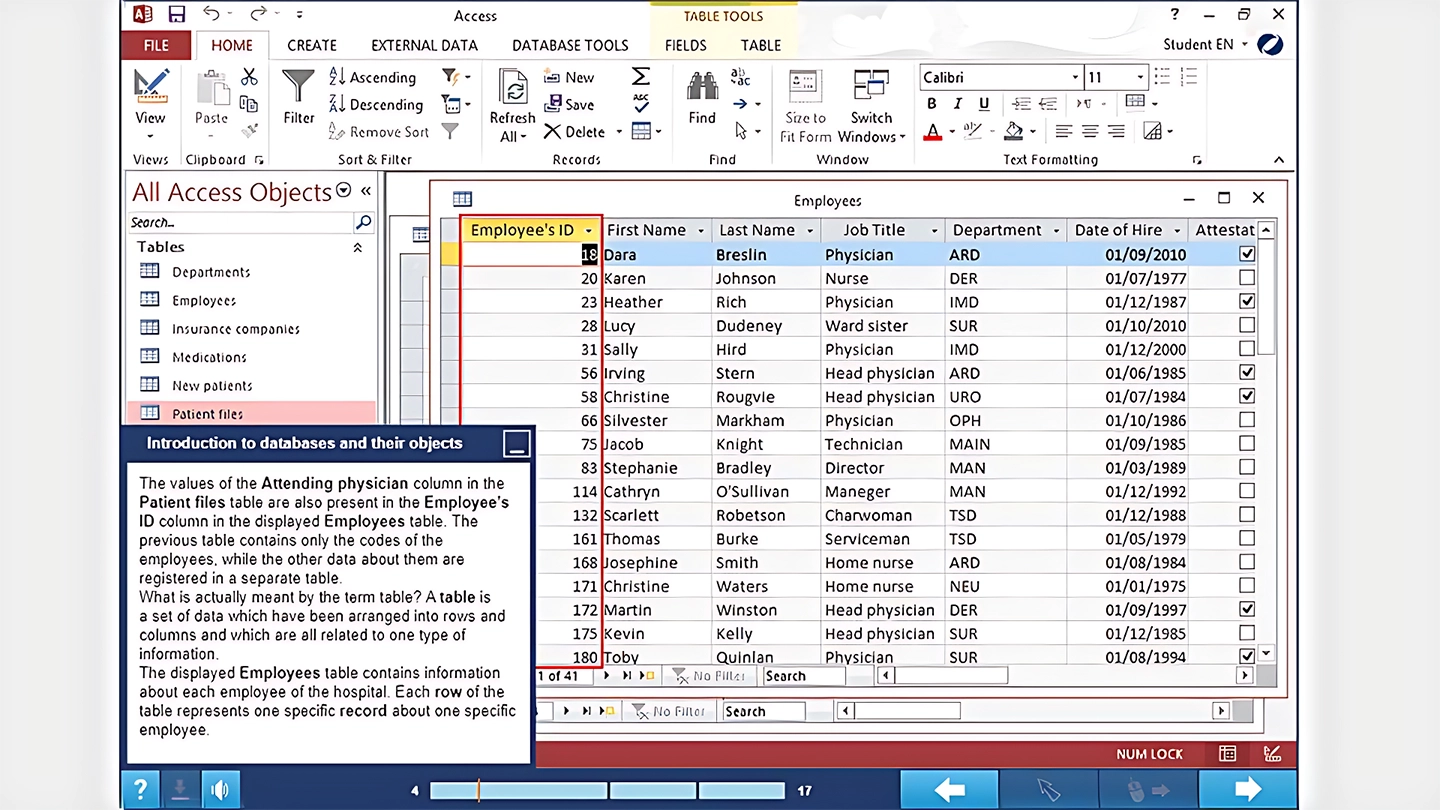Open Date of Hire column dropdown arrow
1440x810 pixels.
pyautogui.click(x=1178, y=231)
